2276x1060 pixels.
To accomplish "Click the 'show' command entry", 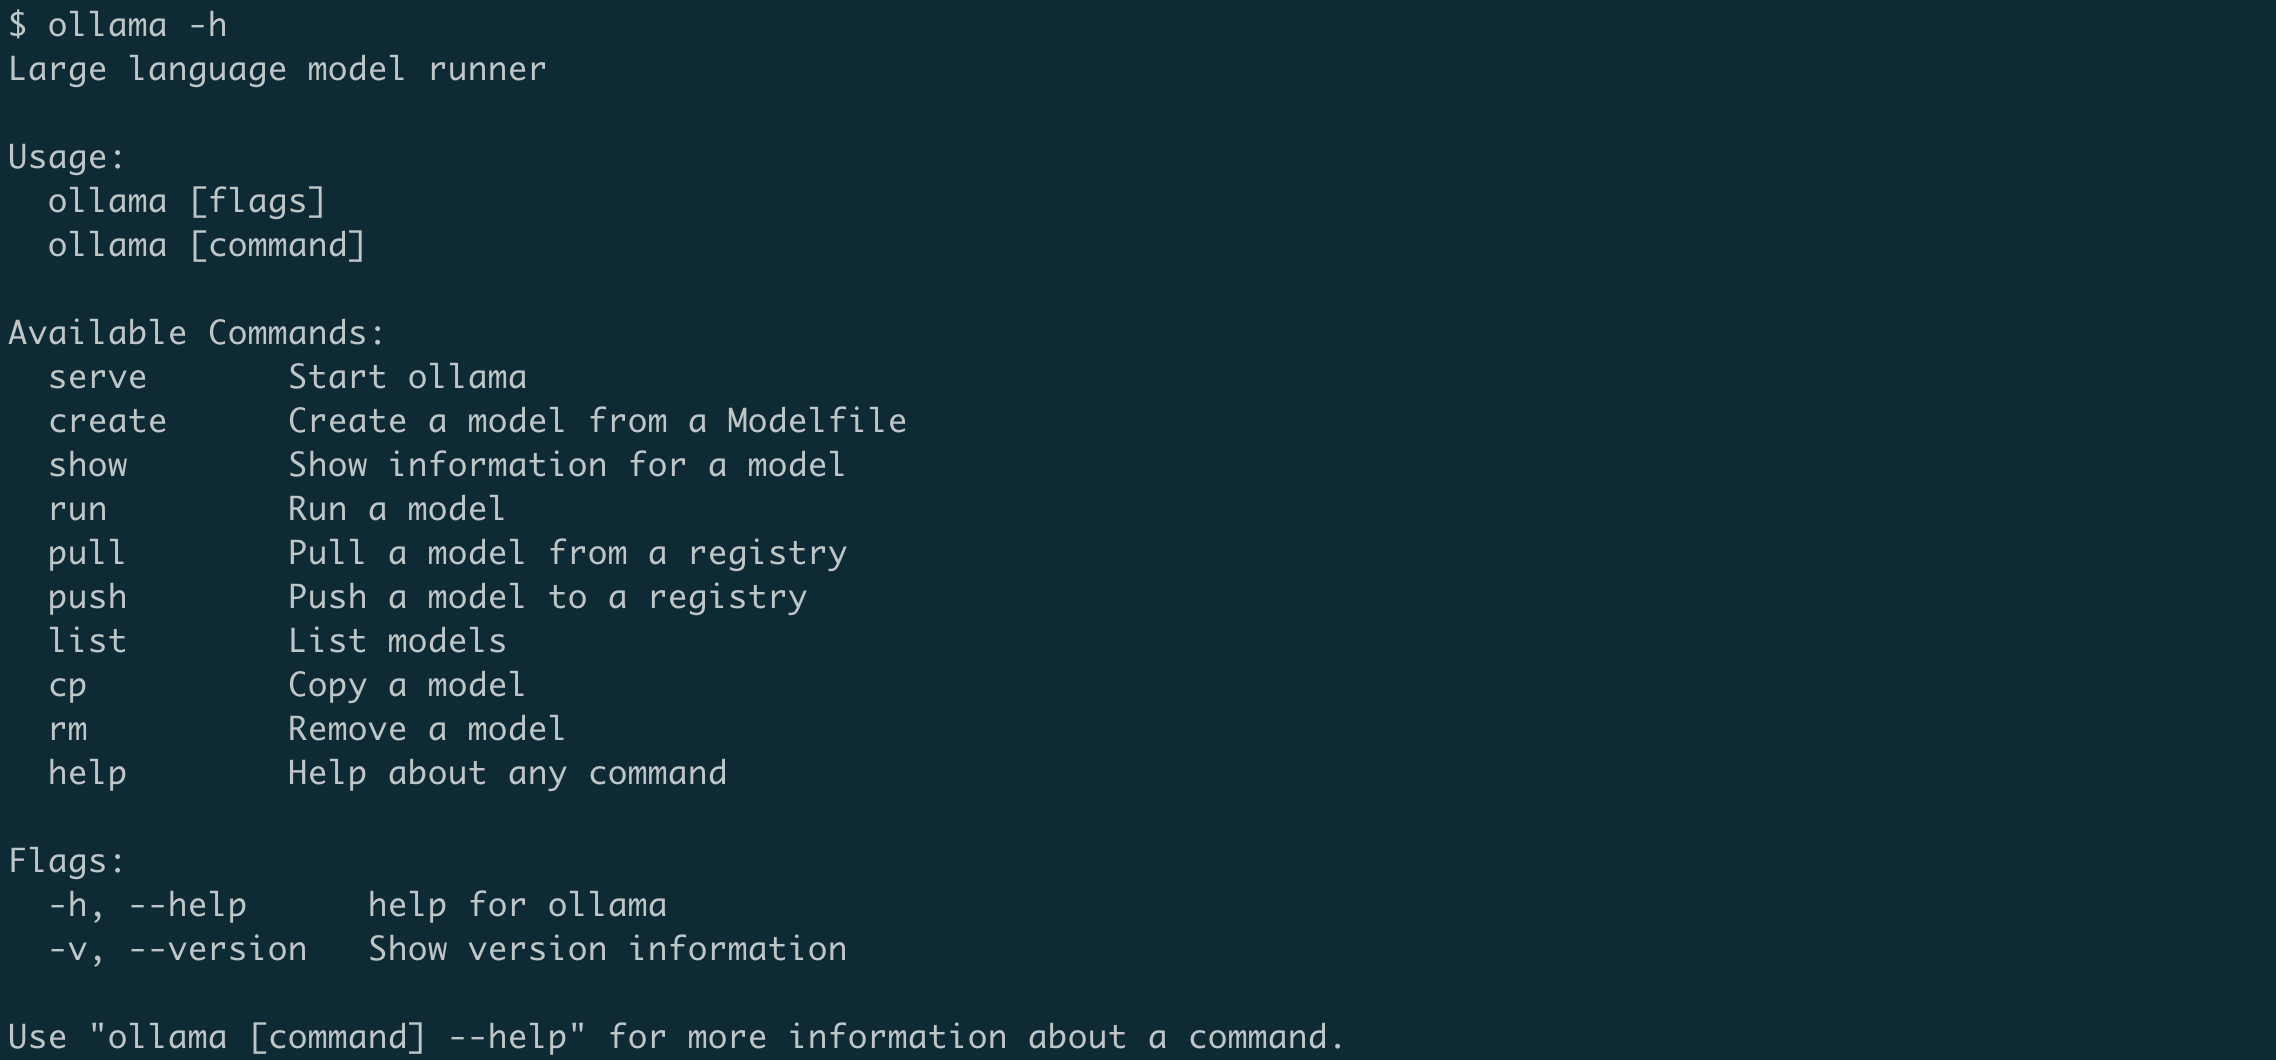I will click(x=88, y=465).
